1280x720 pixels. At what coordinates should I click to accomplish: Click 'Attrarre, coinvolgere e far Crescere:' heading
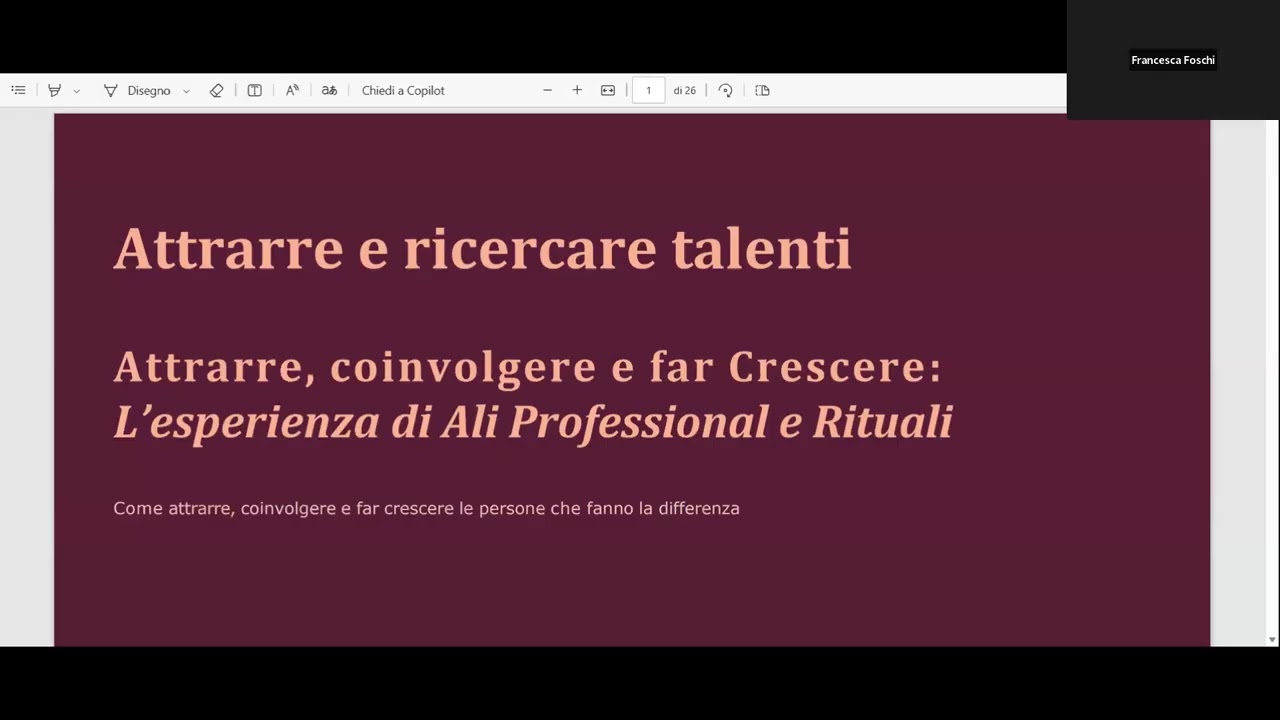[528, 367]
